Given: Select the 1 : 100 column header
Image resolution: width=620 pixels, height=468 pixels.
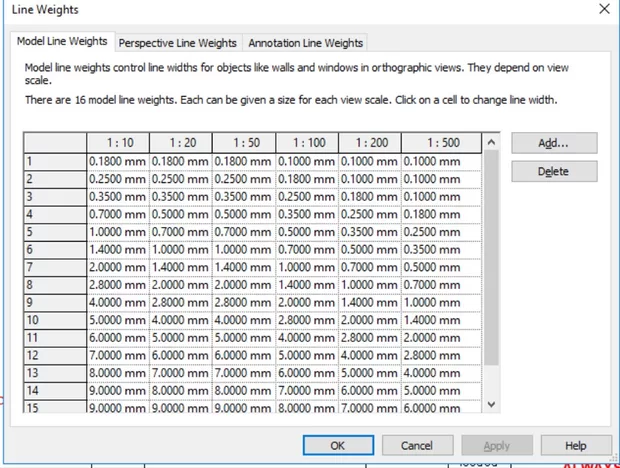Looking at the screenshot, I should pos(307,143).
